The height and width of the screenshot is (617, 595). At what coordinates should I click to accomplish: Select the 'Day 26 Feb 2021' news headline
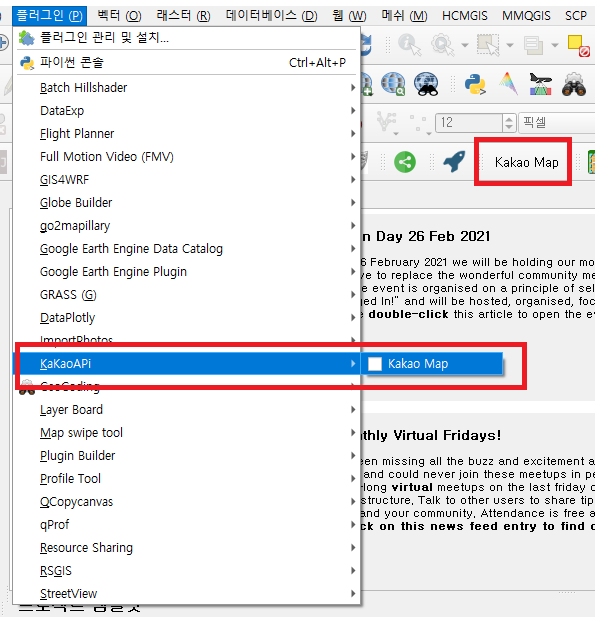click(433, 236)
